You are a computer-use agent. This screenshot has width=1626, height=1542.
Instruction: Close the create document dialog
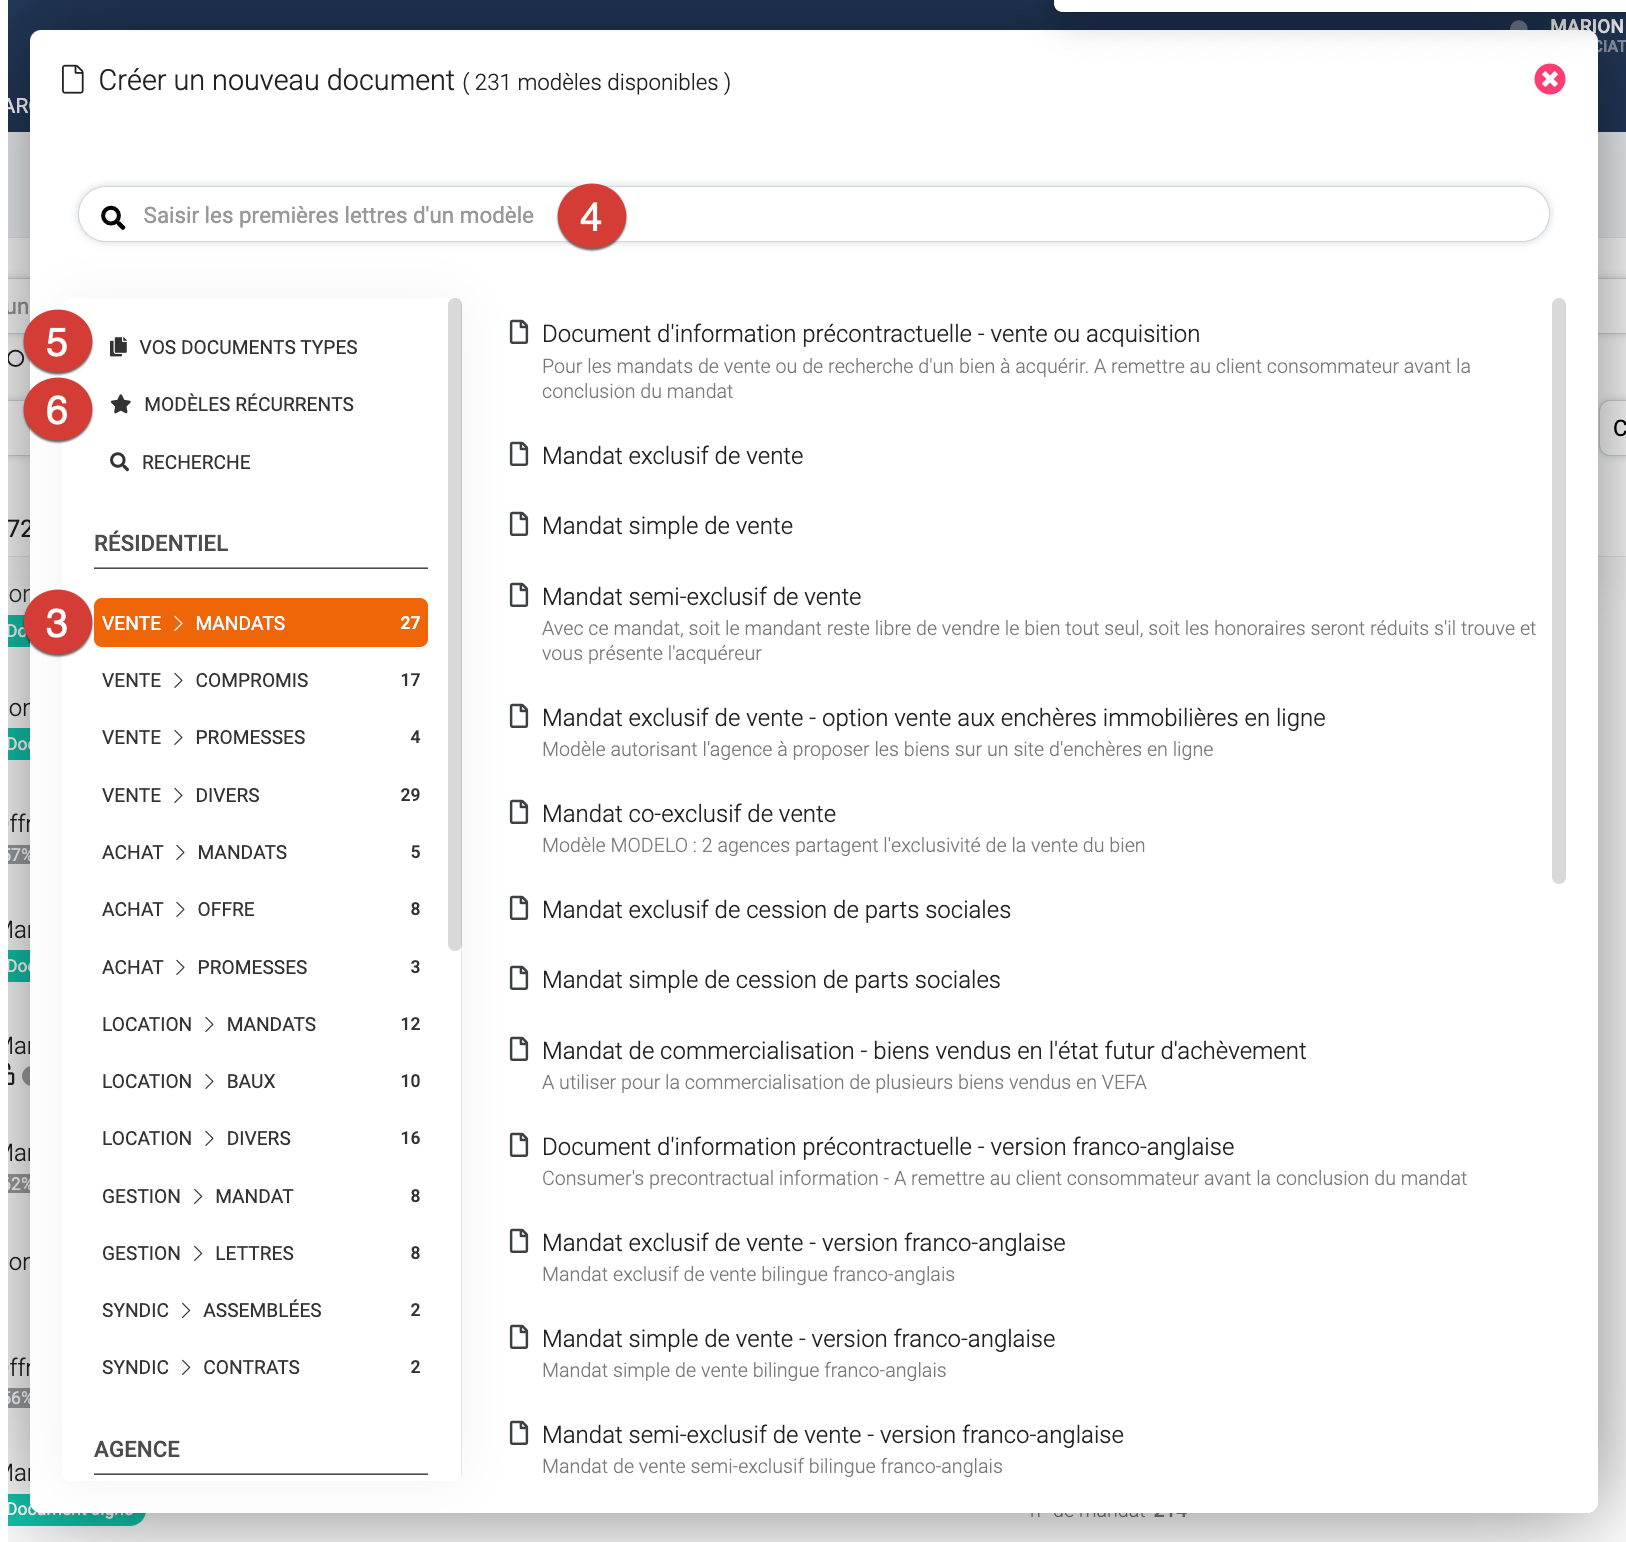[1549, 79]
